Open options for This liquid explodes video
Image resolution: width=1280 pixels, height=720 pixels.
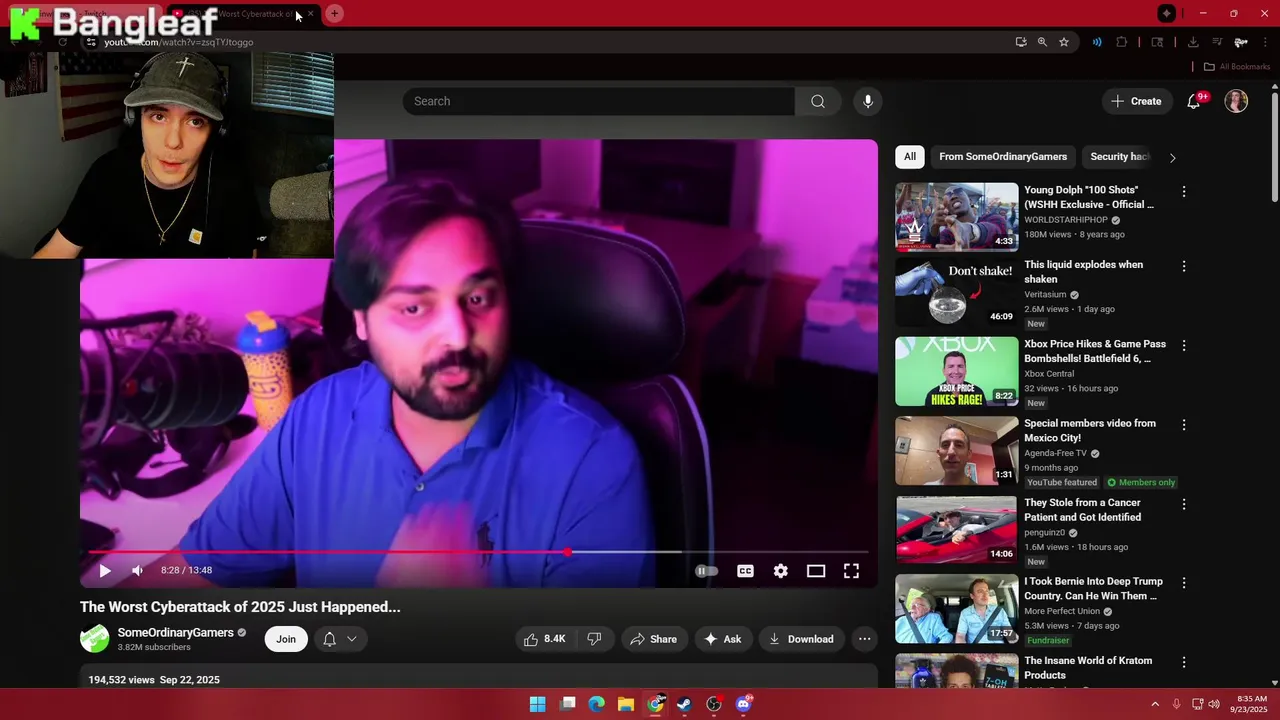tap(1184, 266)
